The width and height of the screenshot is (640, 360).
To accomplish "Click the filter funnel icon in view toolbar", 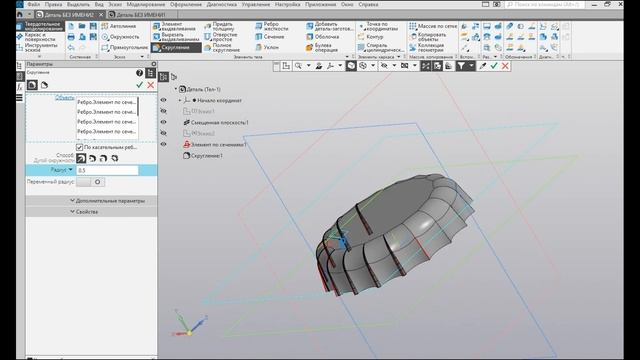I will pos(461,66).
